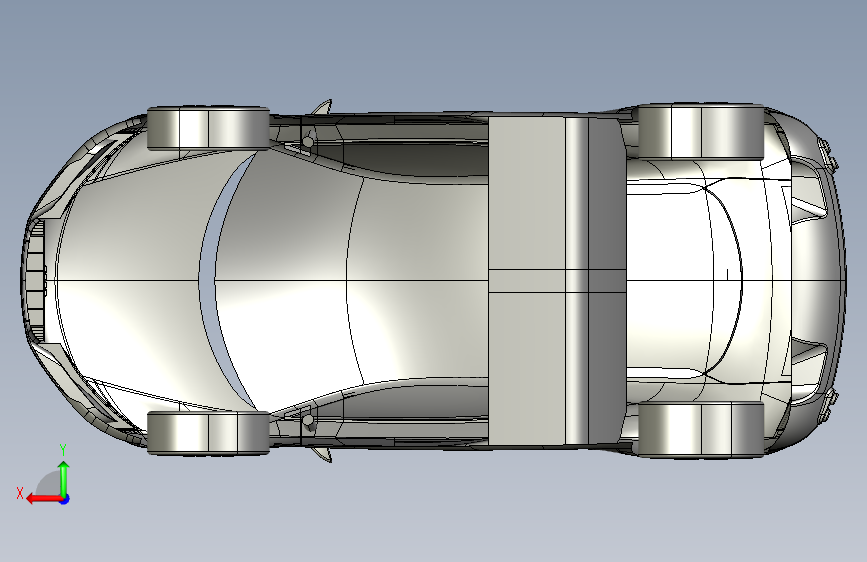
Task: Click the red X axis arrow of the triad
Action: pos(44,499)
